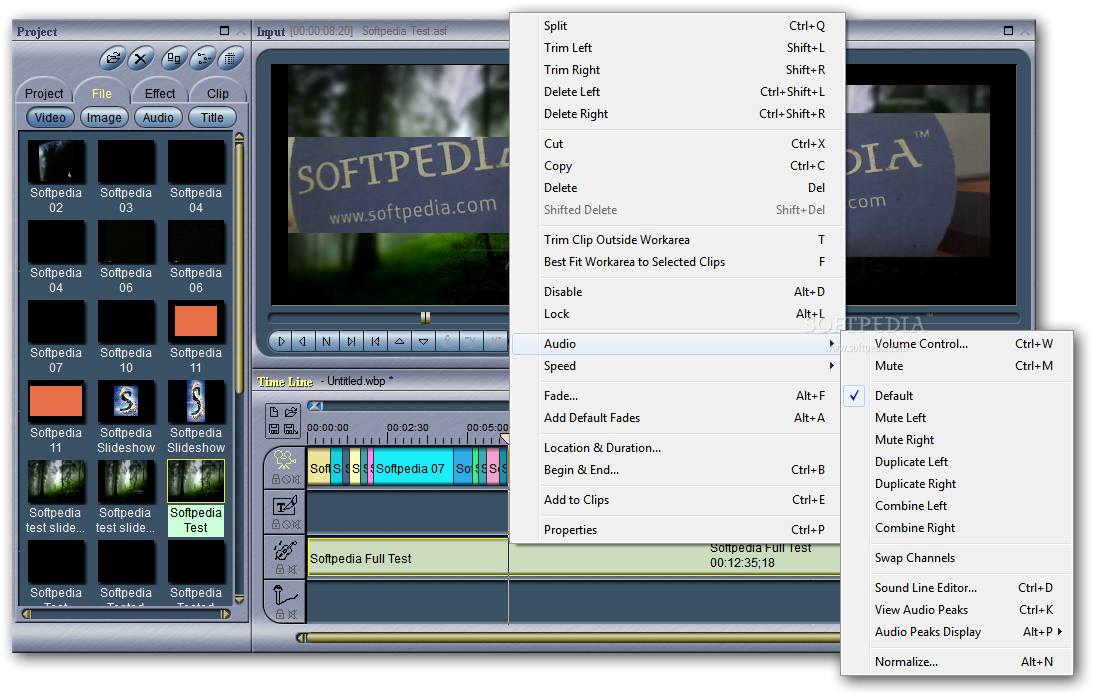Mute the music track
This screenshot has height=696, width=1094.
[292, 570]
